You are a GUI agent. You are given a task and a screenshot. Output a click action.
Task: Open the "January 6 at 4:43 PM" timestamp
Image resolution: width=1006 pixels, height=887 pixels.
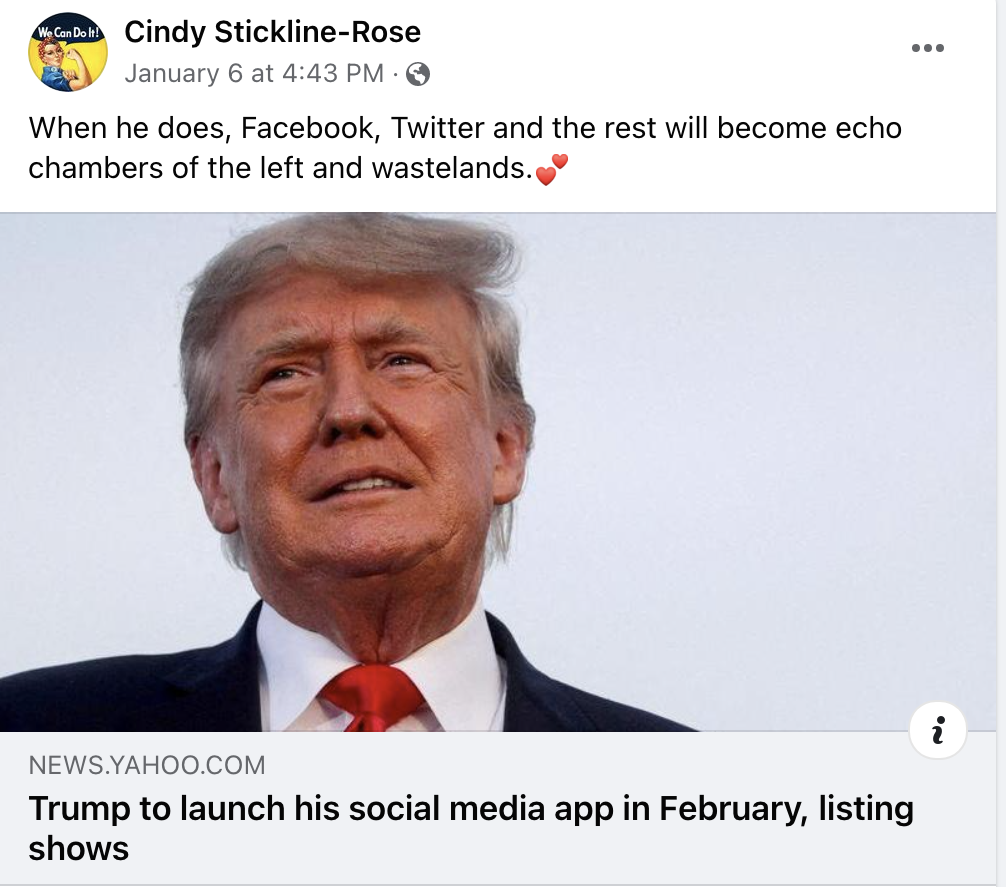coord(254,74)
